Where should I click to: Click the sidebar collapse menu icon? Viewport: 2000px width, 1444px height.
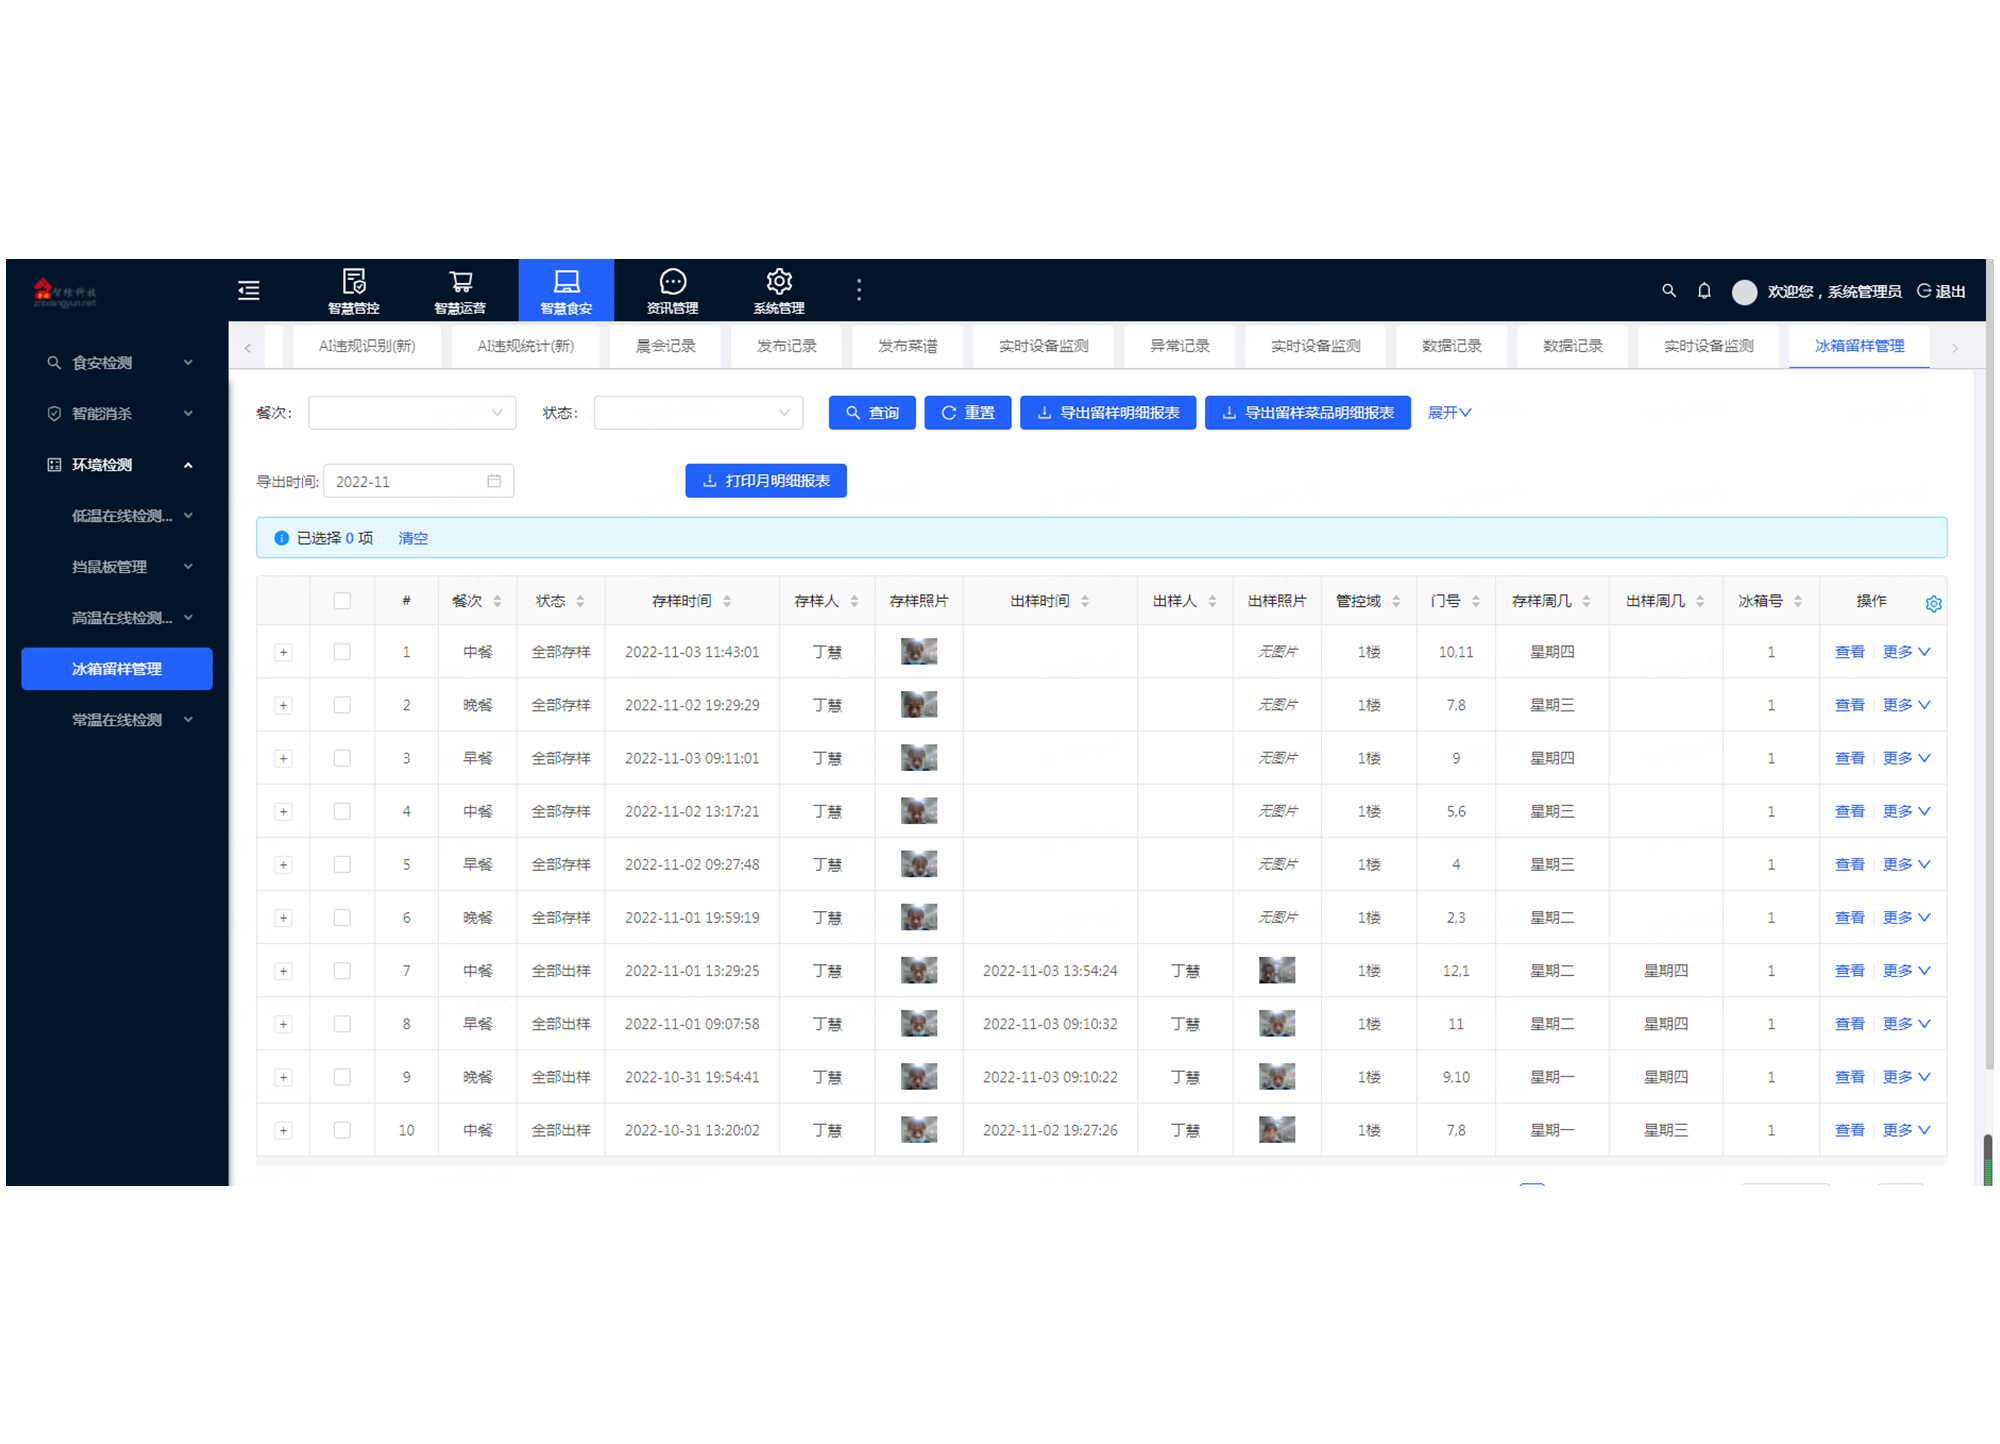click(x=249, y=290)
